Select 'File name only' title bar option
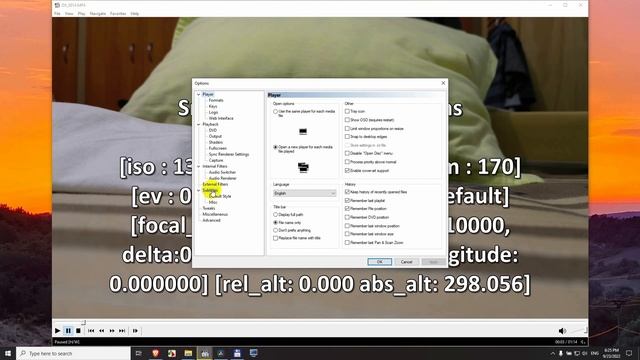Screen dimensions: 640x360 pyautogui.click(x=276, y=222)
